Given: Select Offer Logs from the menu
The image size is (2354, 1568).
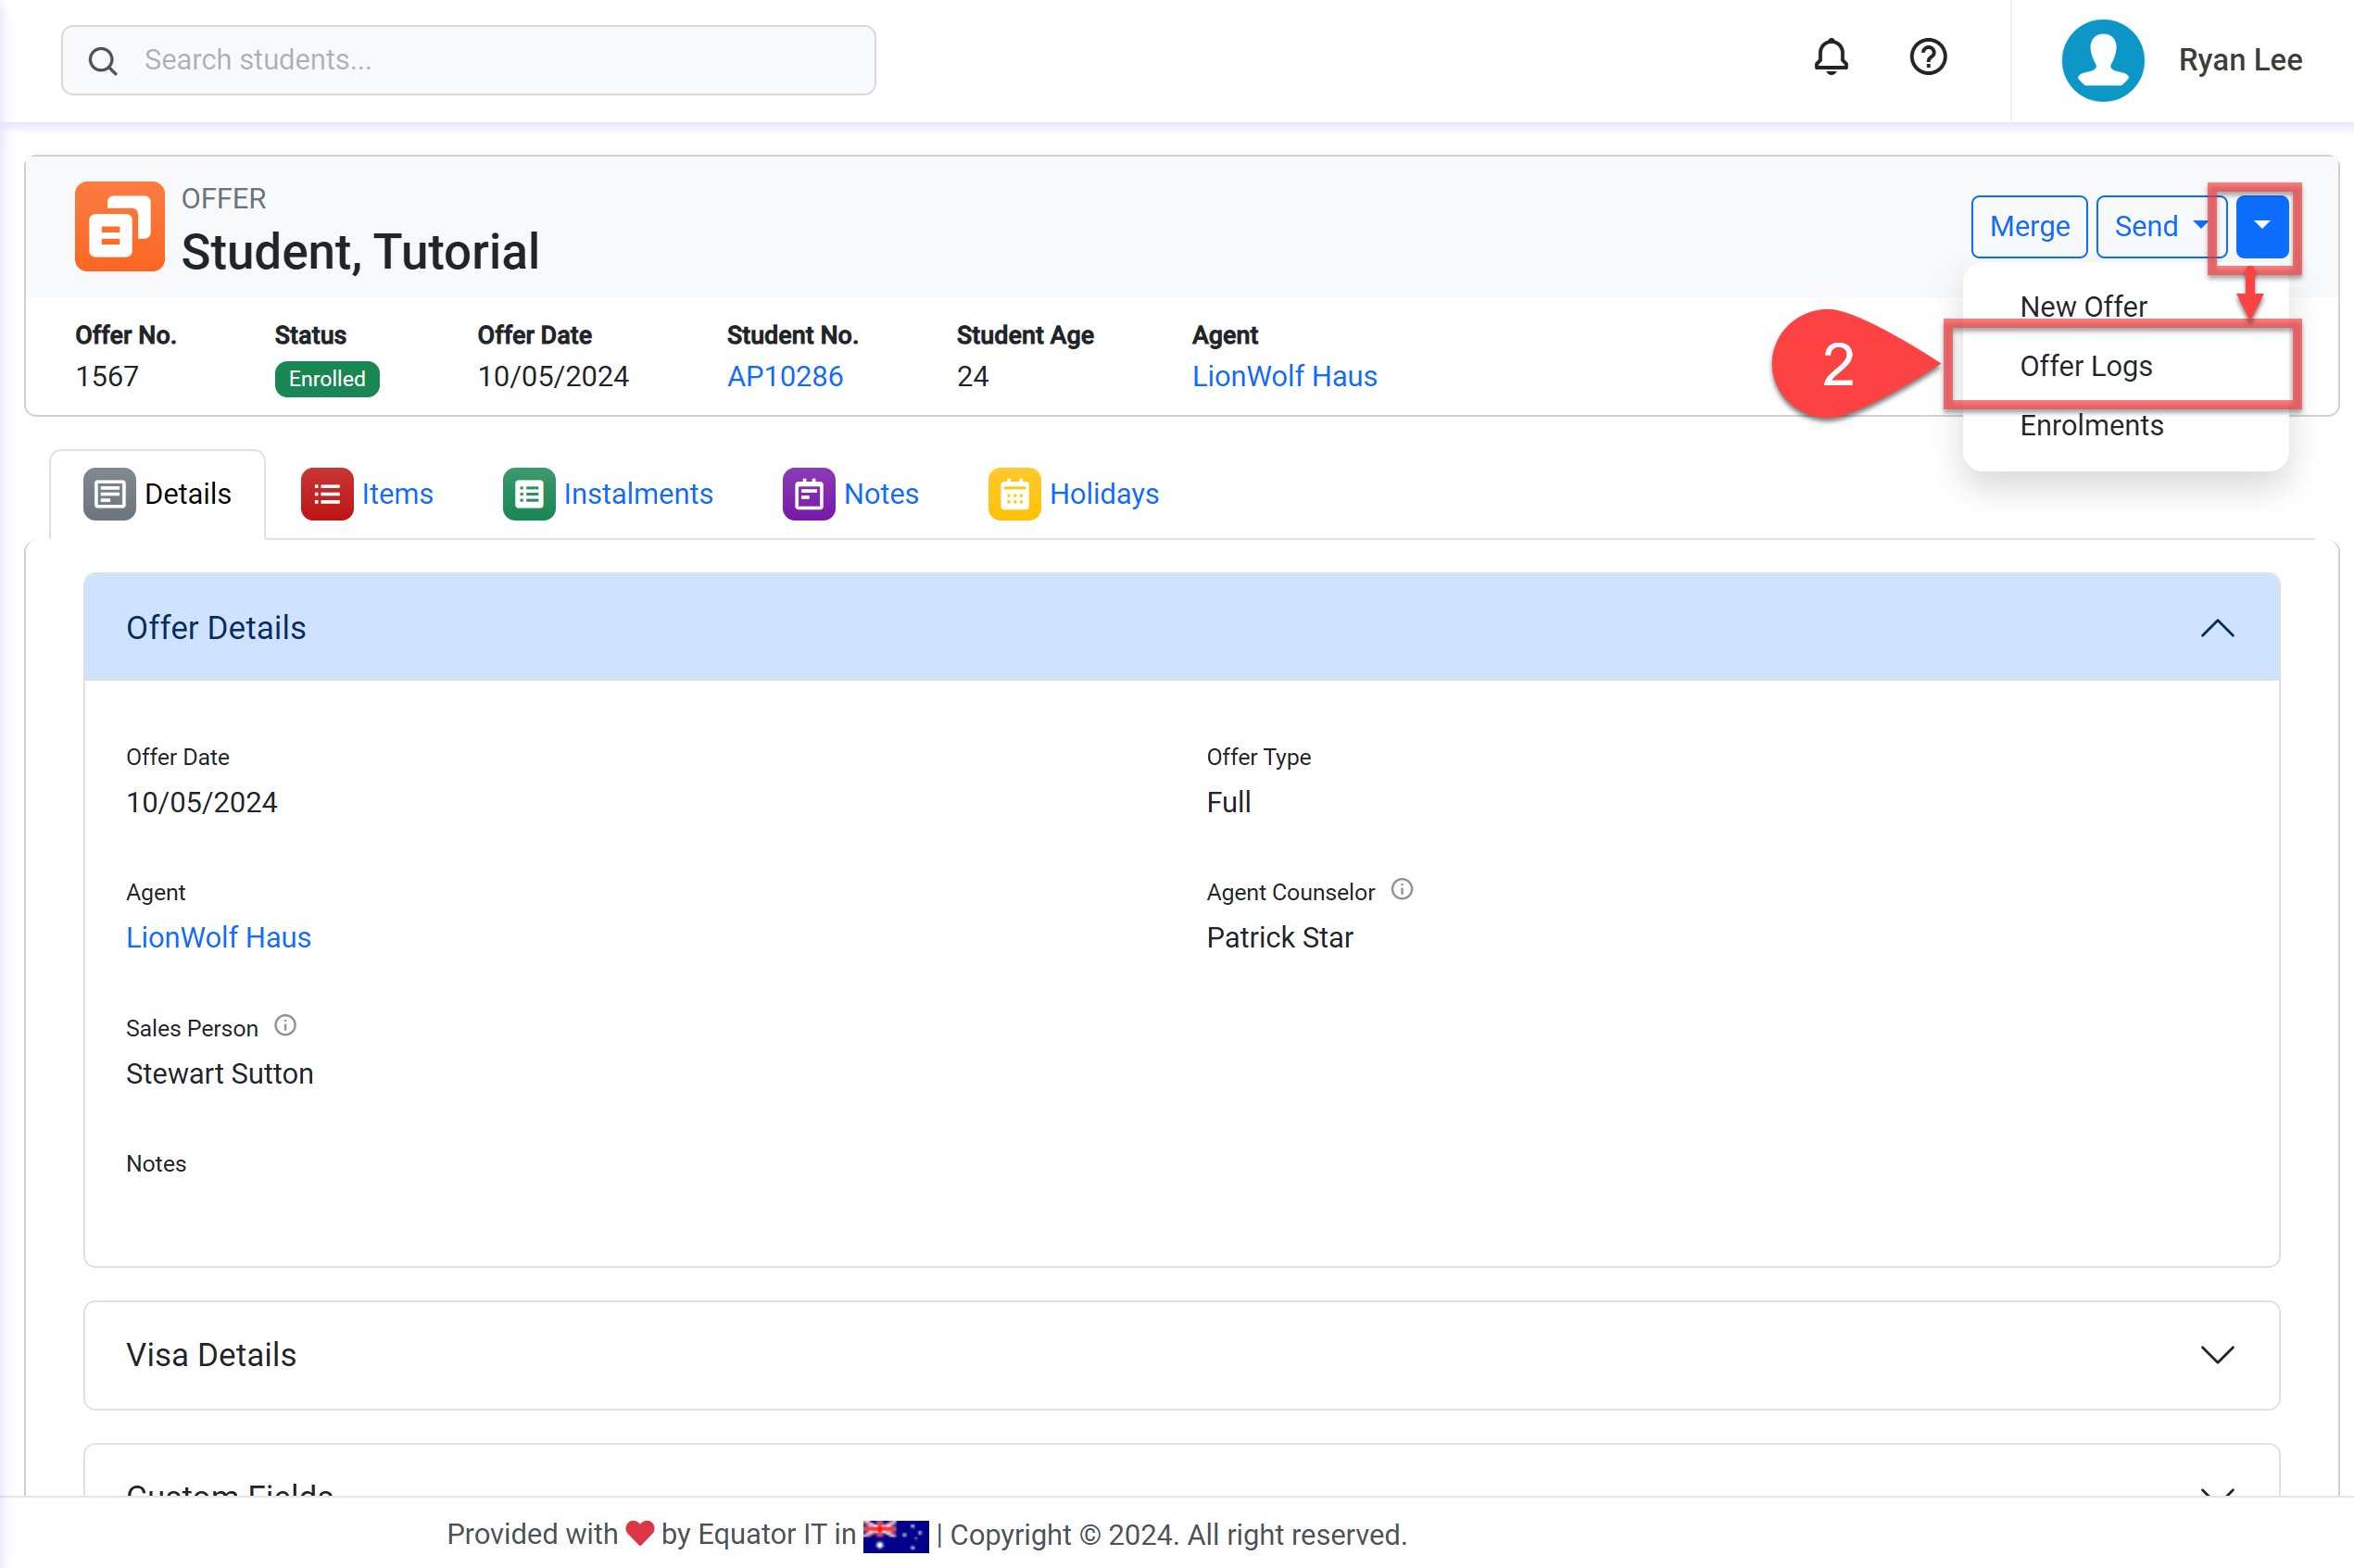Looking at the screenshot, I should (2085, 366).
